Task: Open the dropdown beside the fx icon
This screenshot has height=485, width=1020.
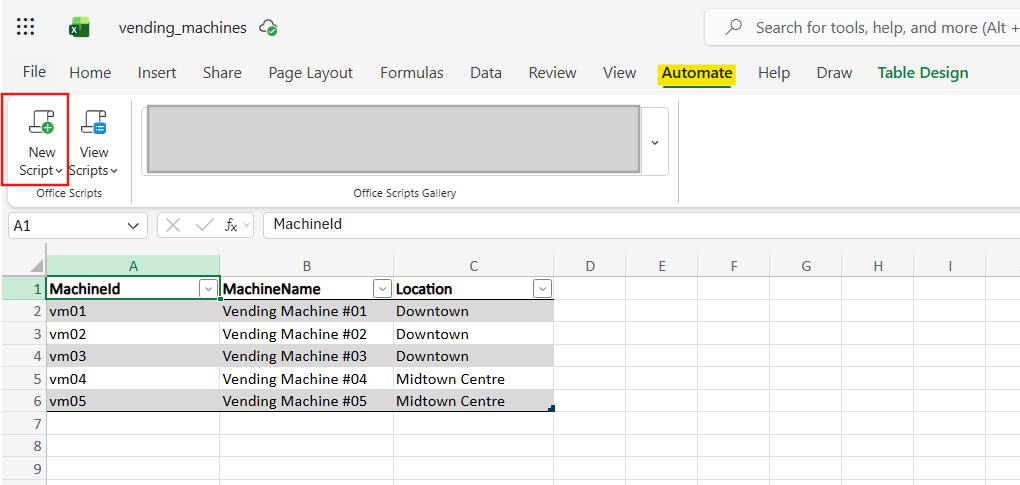Action: tap(247, 226)
